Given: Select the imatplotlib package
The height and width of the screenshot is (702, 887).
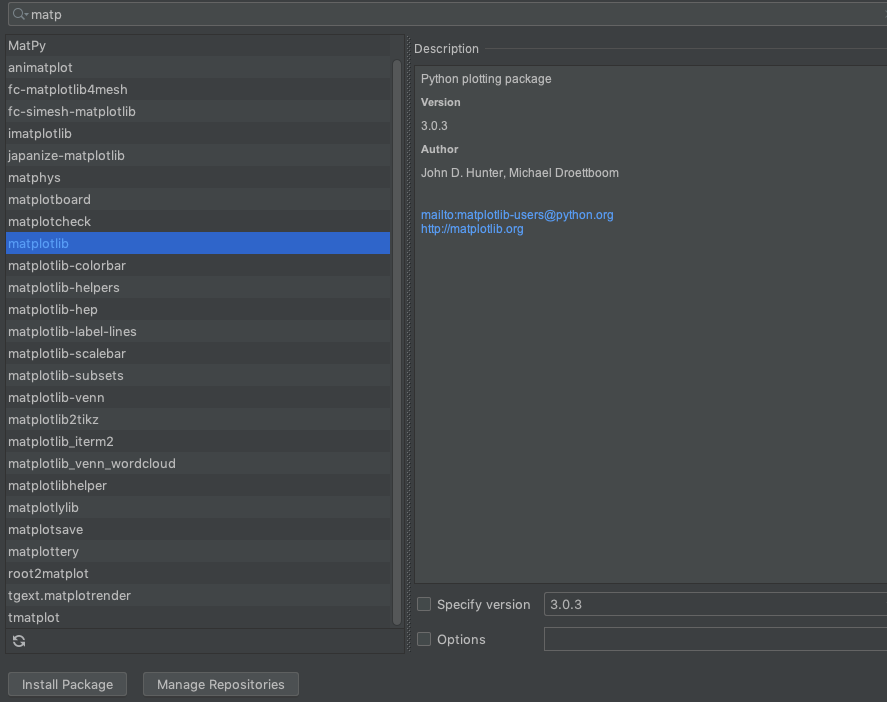Looking at the screenshot, I should 198,133.
